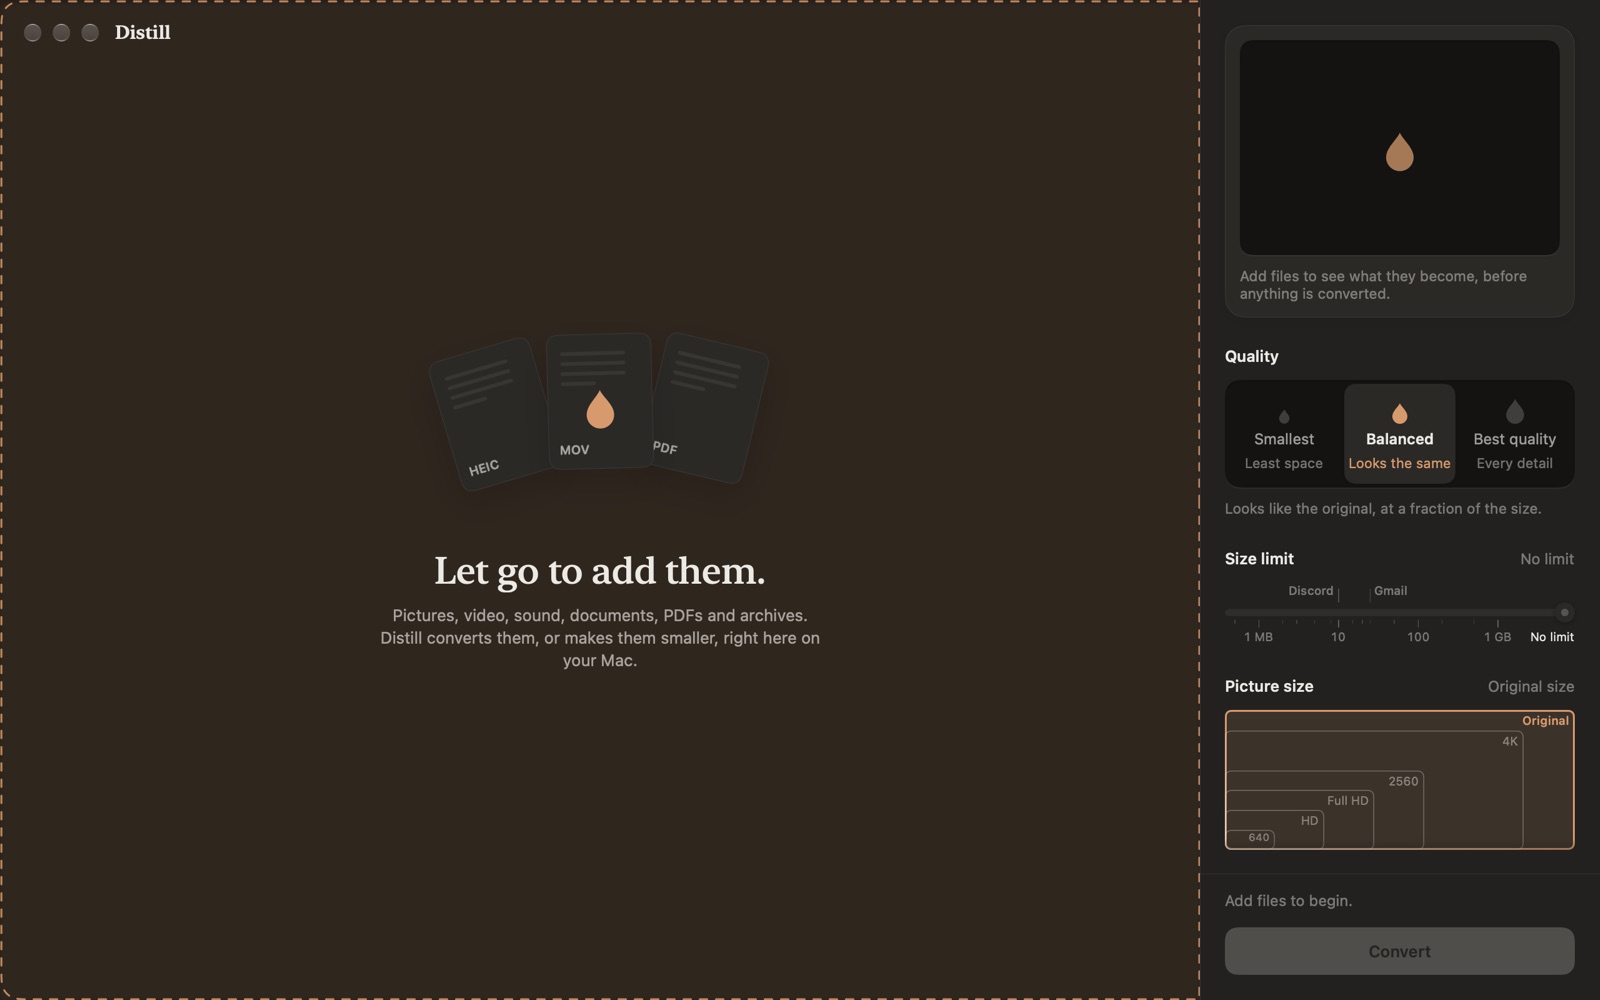This screenshot has height=1000, width=1600.
Task: Click the Original size value label
Action: tap(1530, 686)
